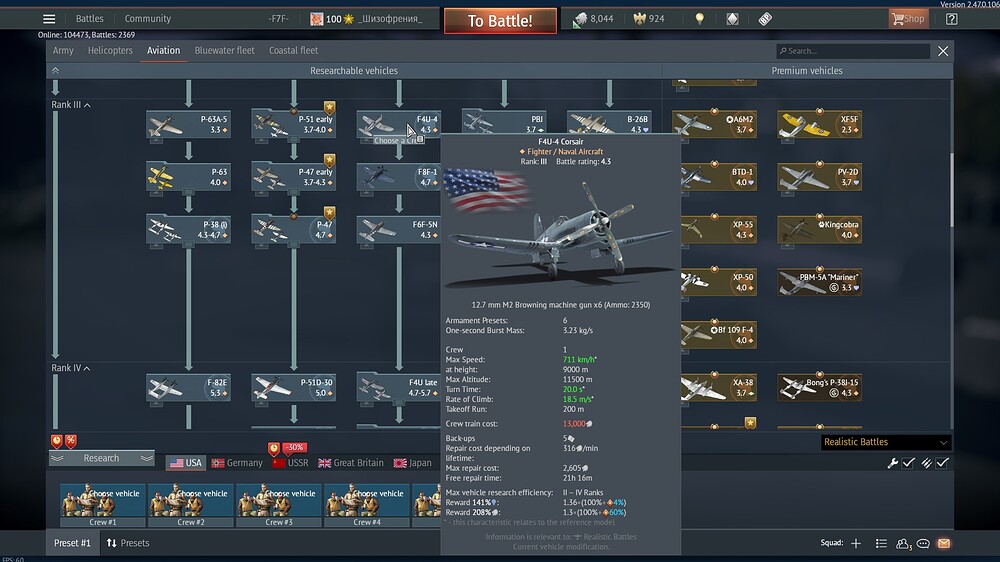Open the Realistic Battles mode dropdown
The image size is (1000, 562).
(885, 442)
